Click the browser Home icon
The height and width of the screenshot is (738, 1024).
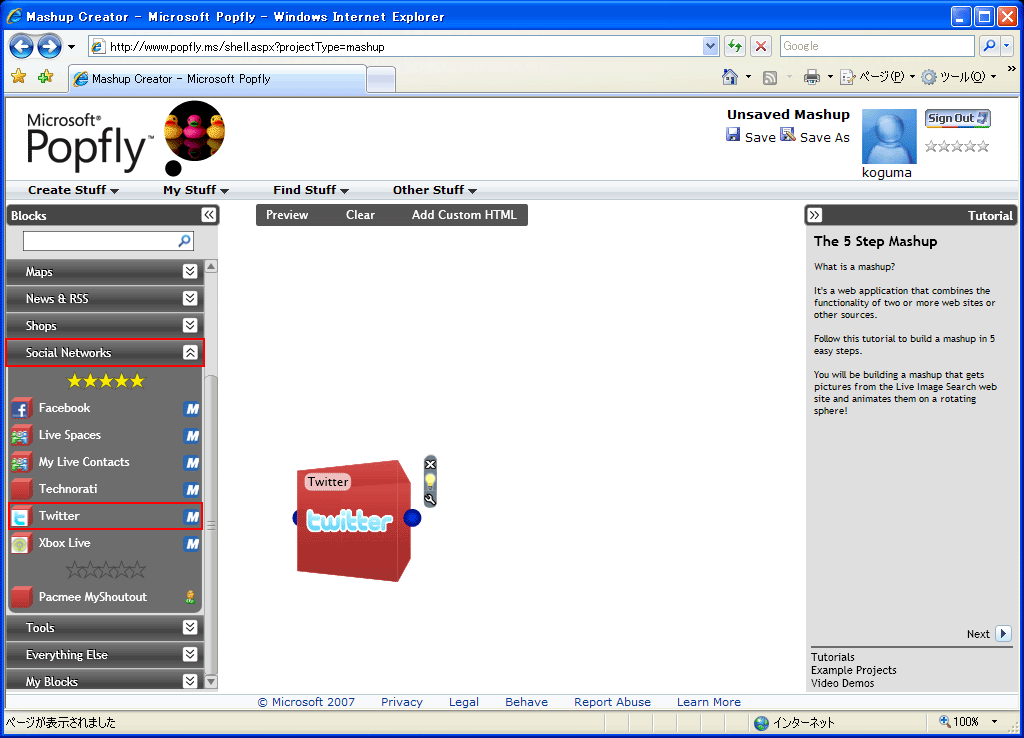coord(729,77)
